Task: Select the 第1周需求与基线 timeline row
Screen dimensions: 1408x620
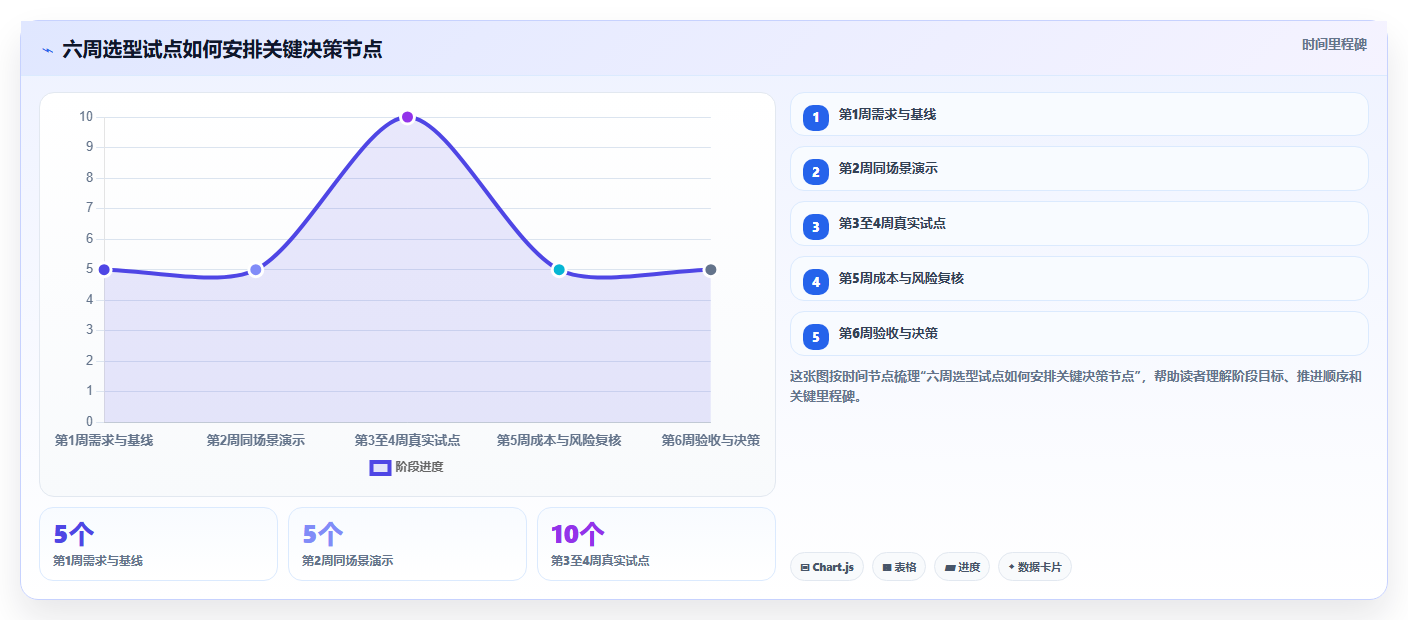Action: (1079, 114)
